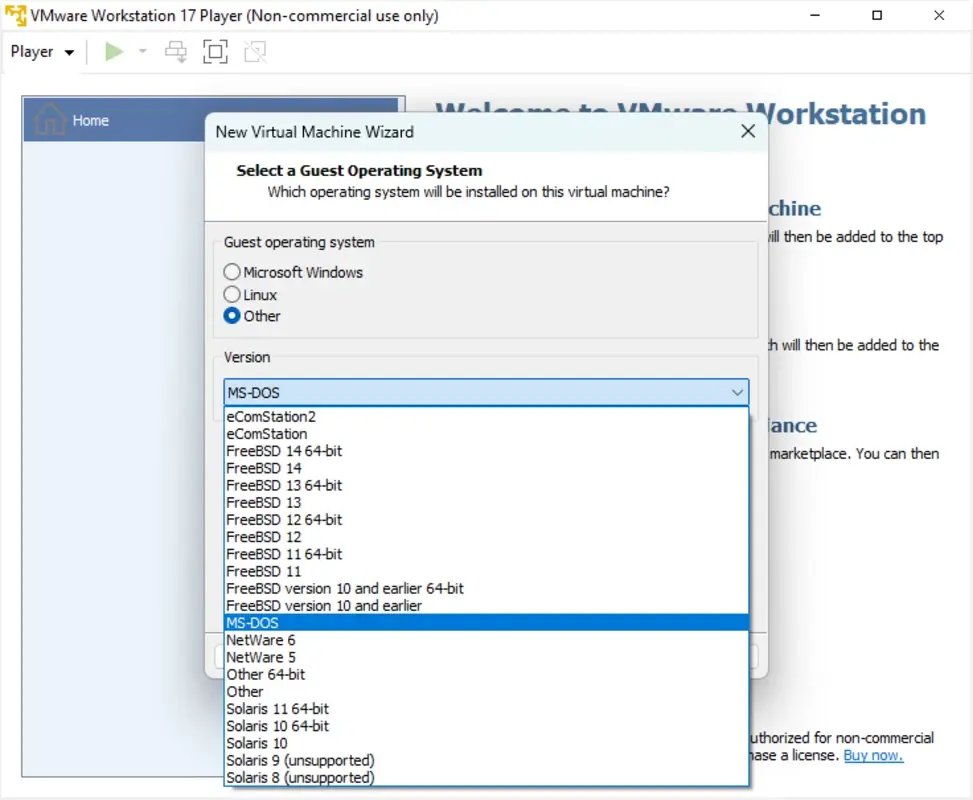Click the VMware logo in the title bar
The image size is (973, 800).
pos(16,15)
